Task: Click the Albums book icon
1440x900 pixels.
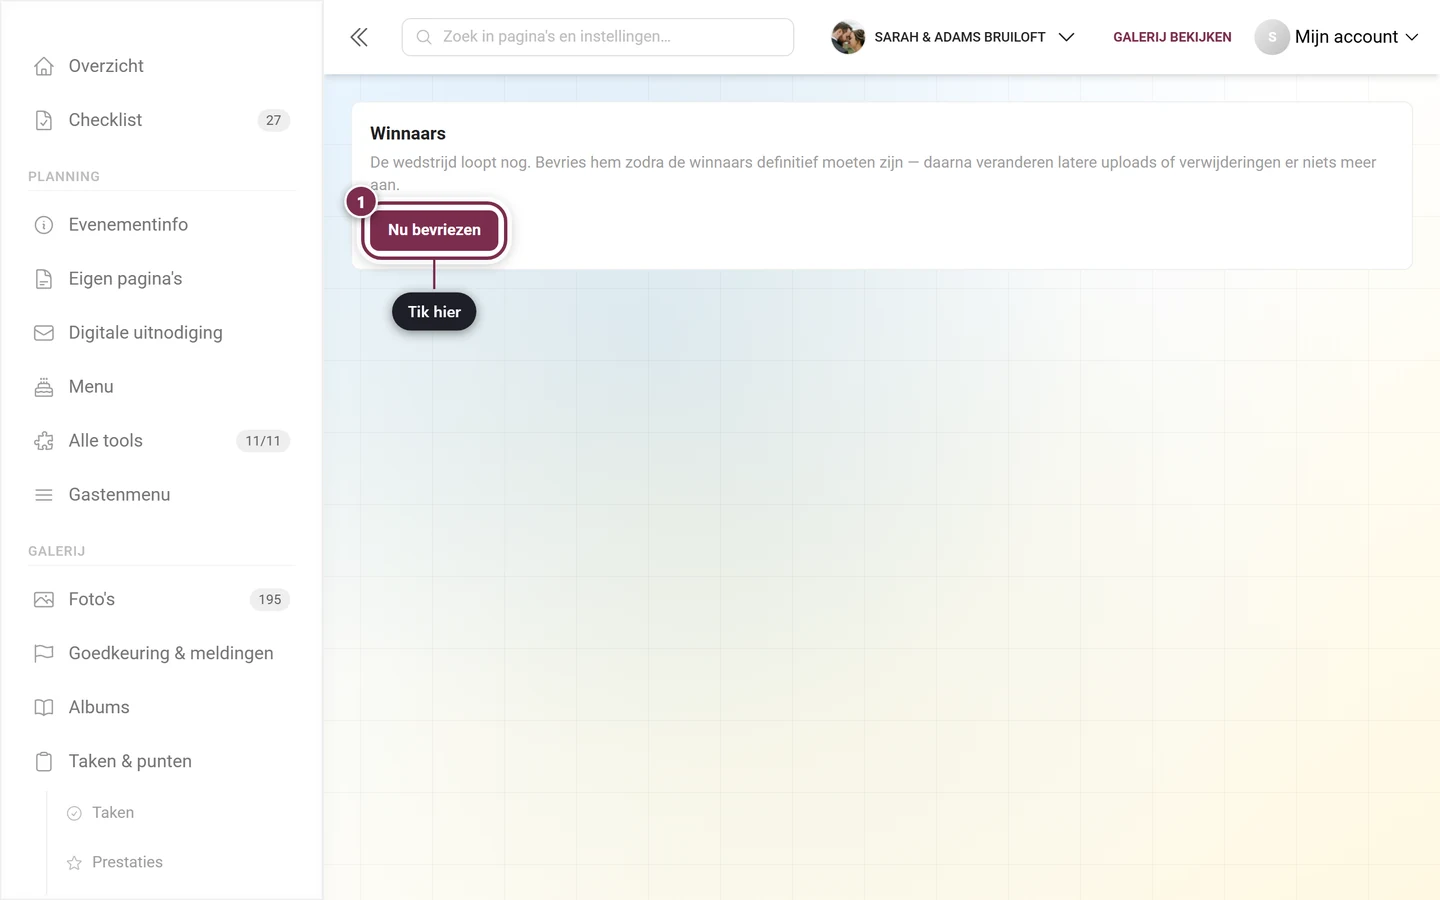Action: pyautogui.click(x=44, y=708)
